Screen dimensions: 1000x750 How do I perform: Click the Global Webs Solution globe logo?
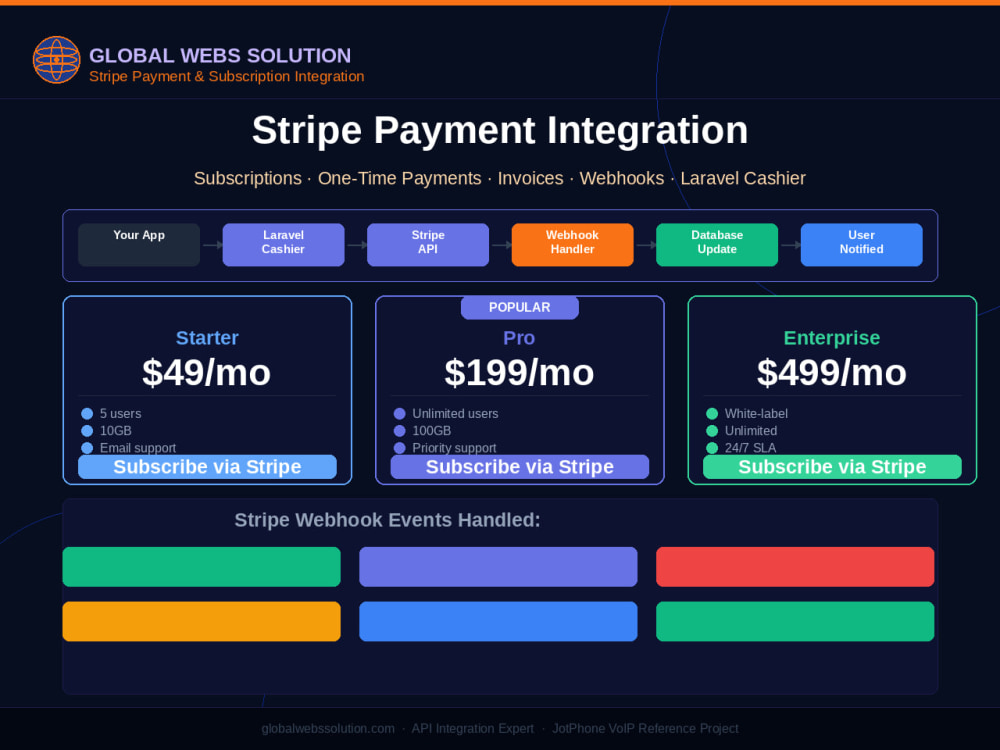[x=57, y=60]
